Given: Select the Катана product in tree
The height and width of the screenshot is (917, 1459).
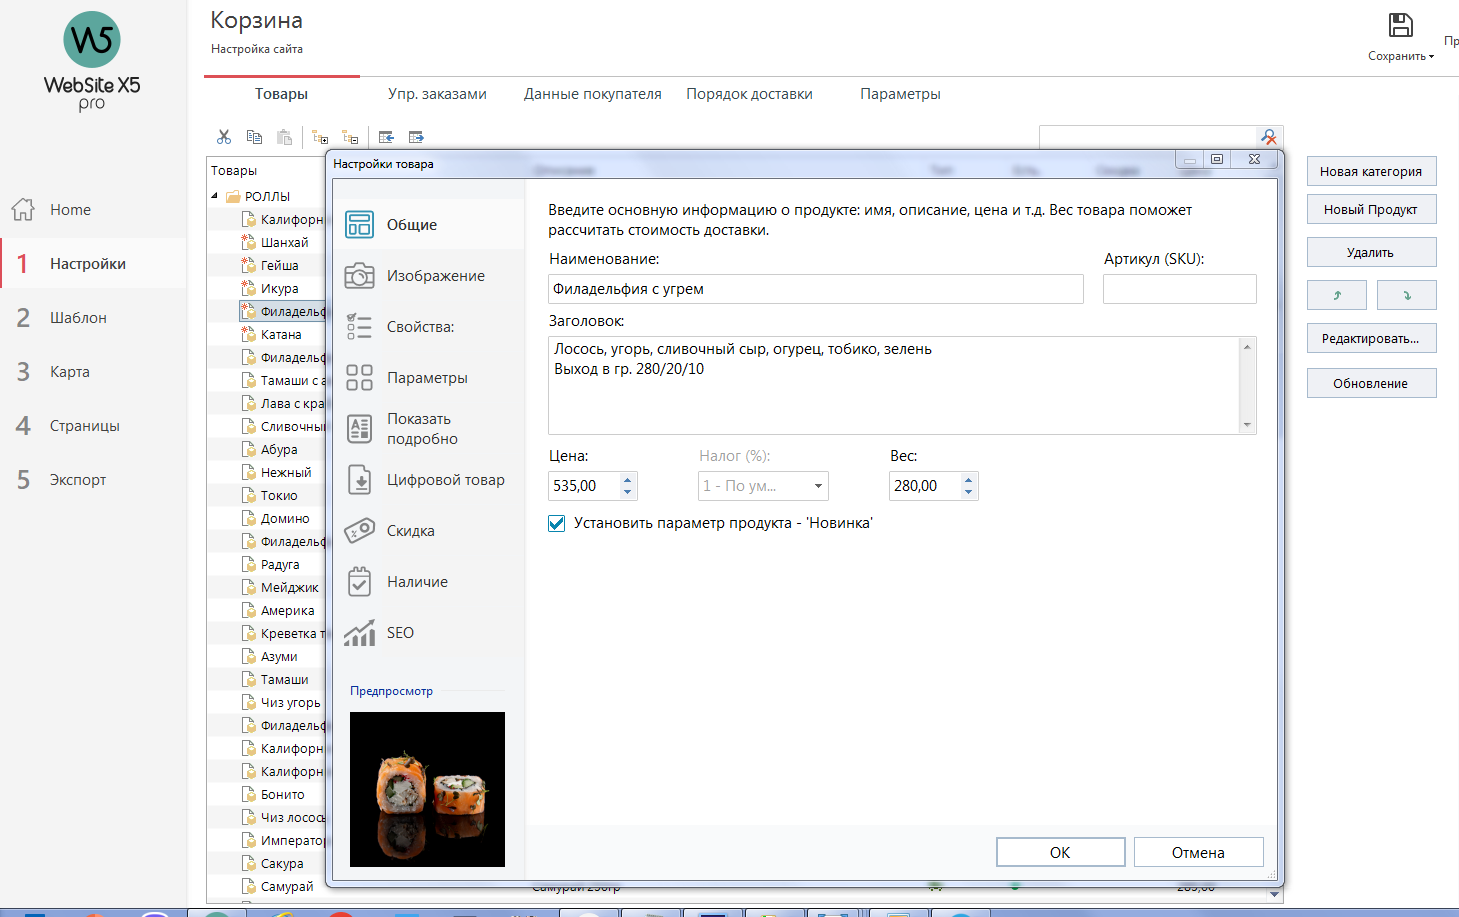Looking at the screenshot, I should (x=281, y=334).
